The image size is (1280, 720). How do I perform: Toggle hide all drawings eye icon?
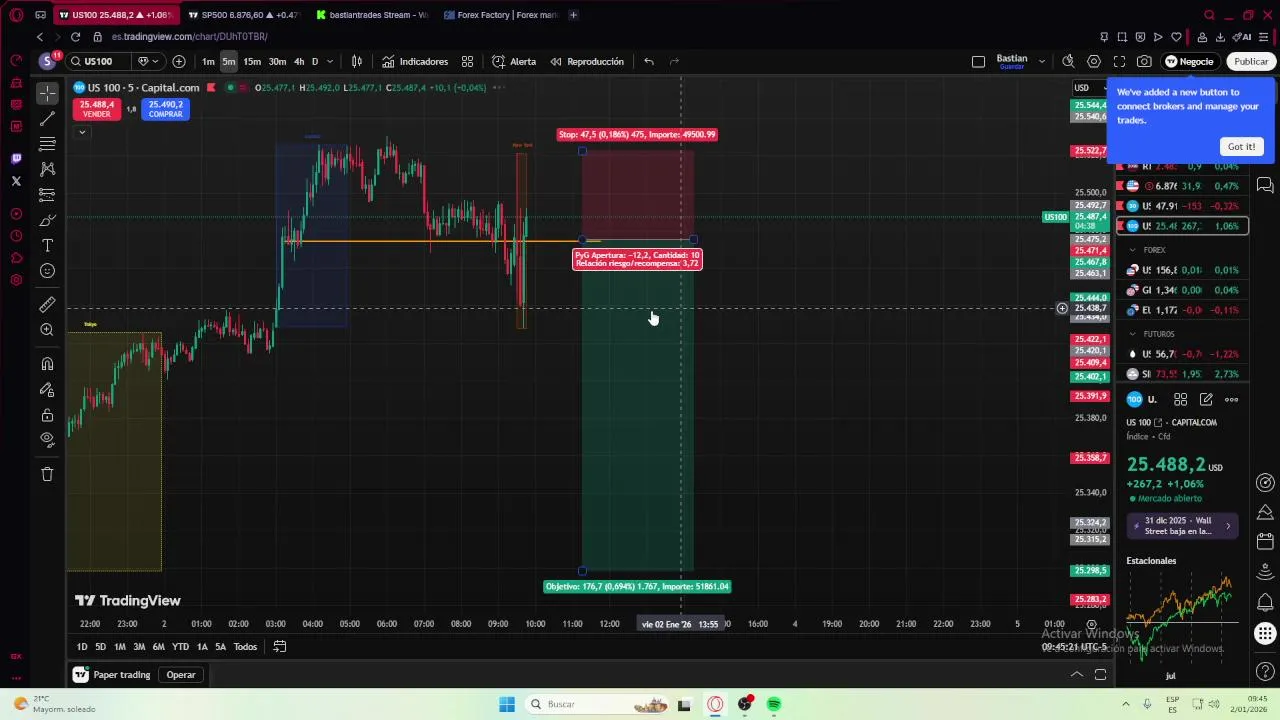[47, 440]
